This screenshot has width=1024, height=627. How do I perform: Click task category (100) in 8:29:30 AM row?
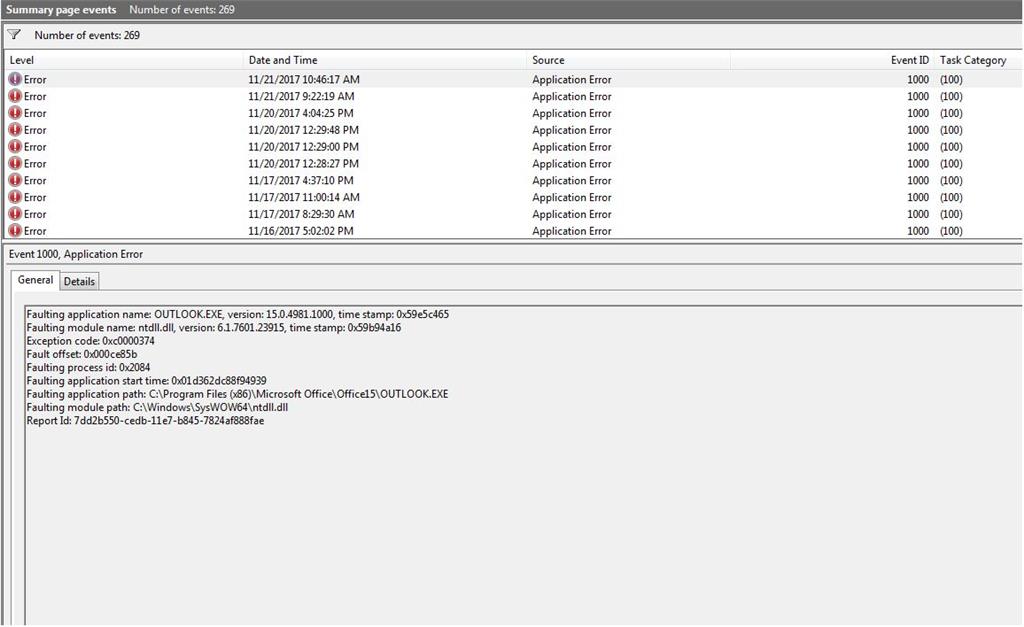[x=951, y=214]
